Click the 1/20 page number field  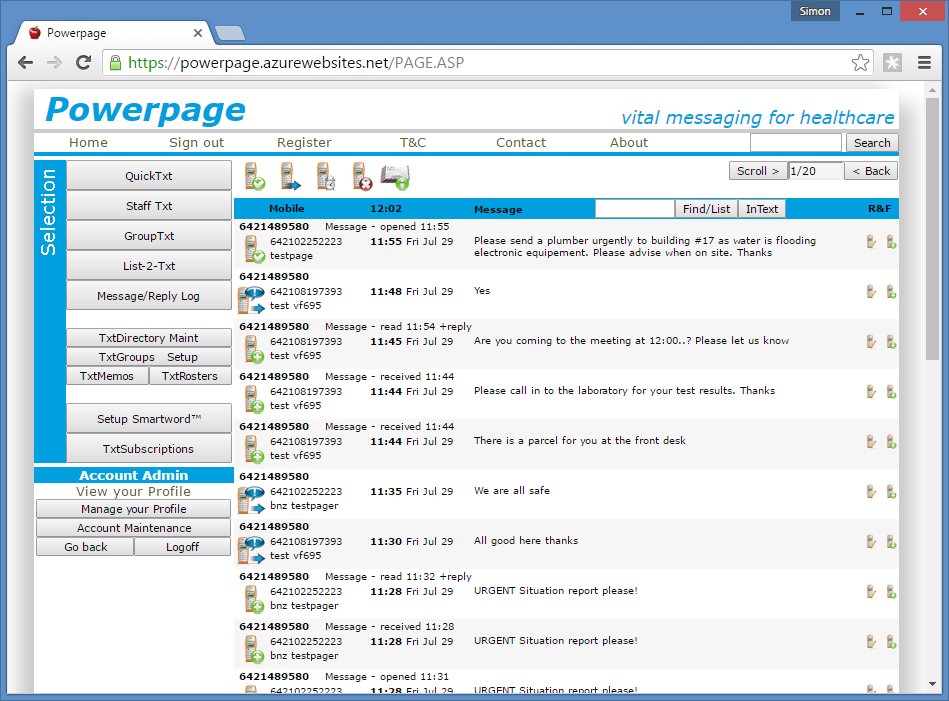coord(815,171)
